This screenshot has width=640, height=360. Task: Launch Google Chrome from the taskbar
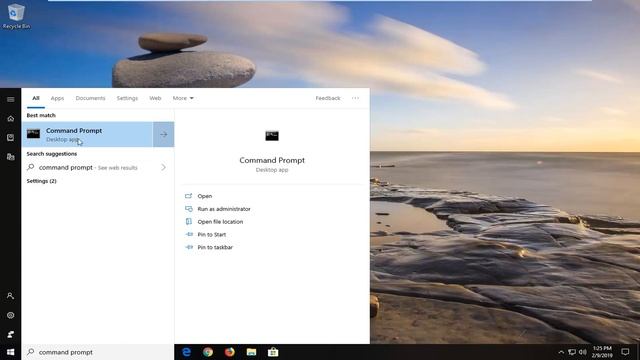point(208,352)
